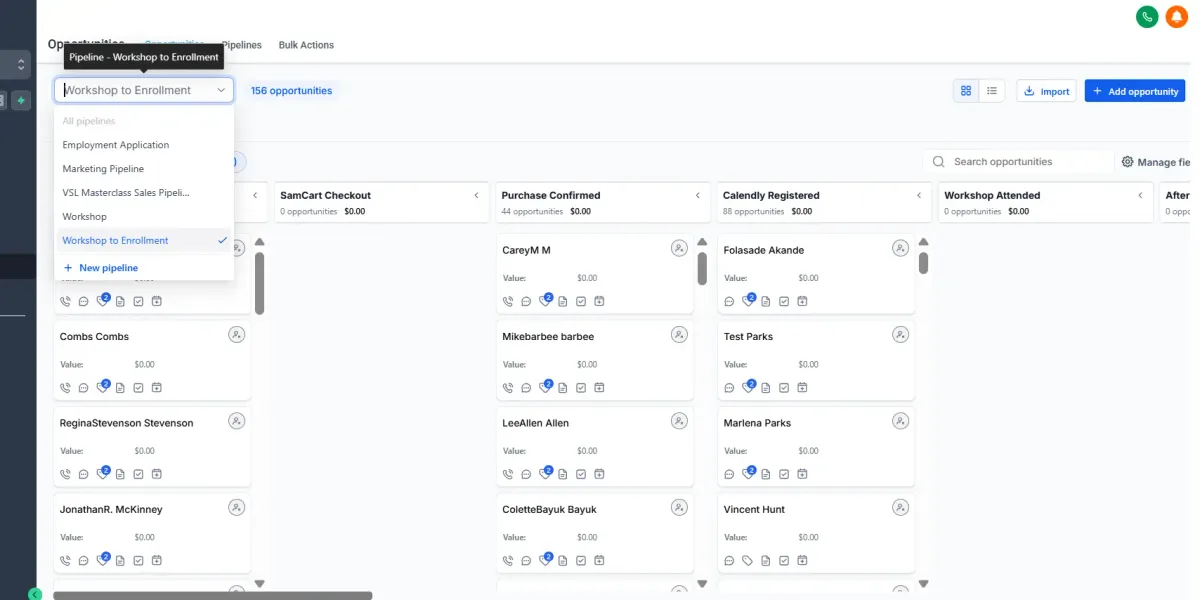The width and height of the screenshot is (1200, 600).
Task: Add appointment on JonathanR. McKinney card
Action: point(156,561)
